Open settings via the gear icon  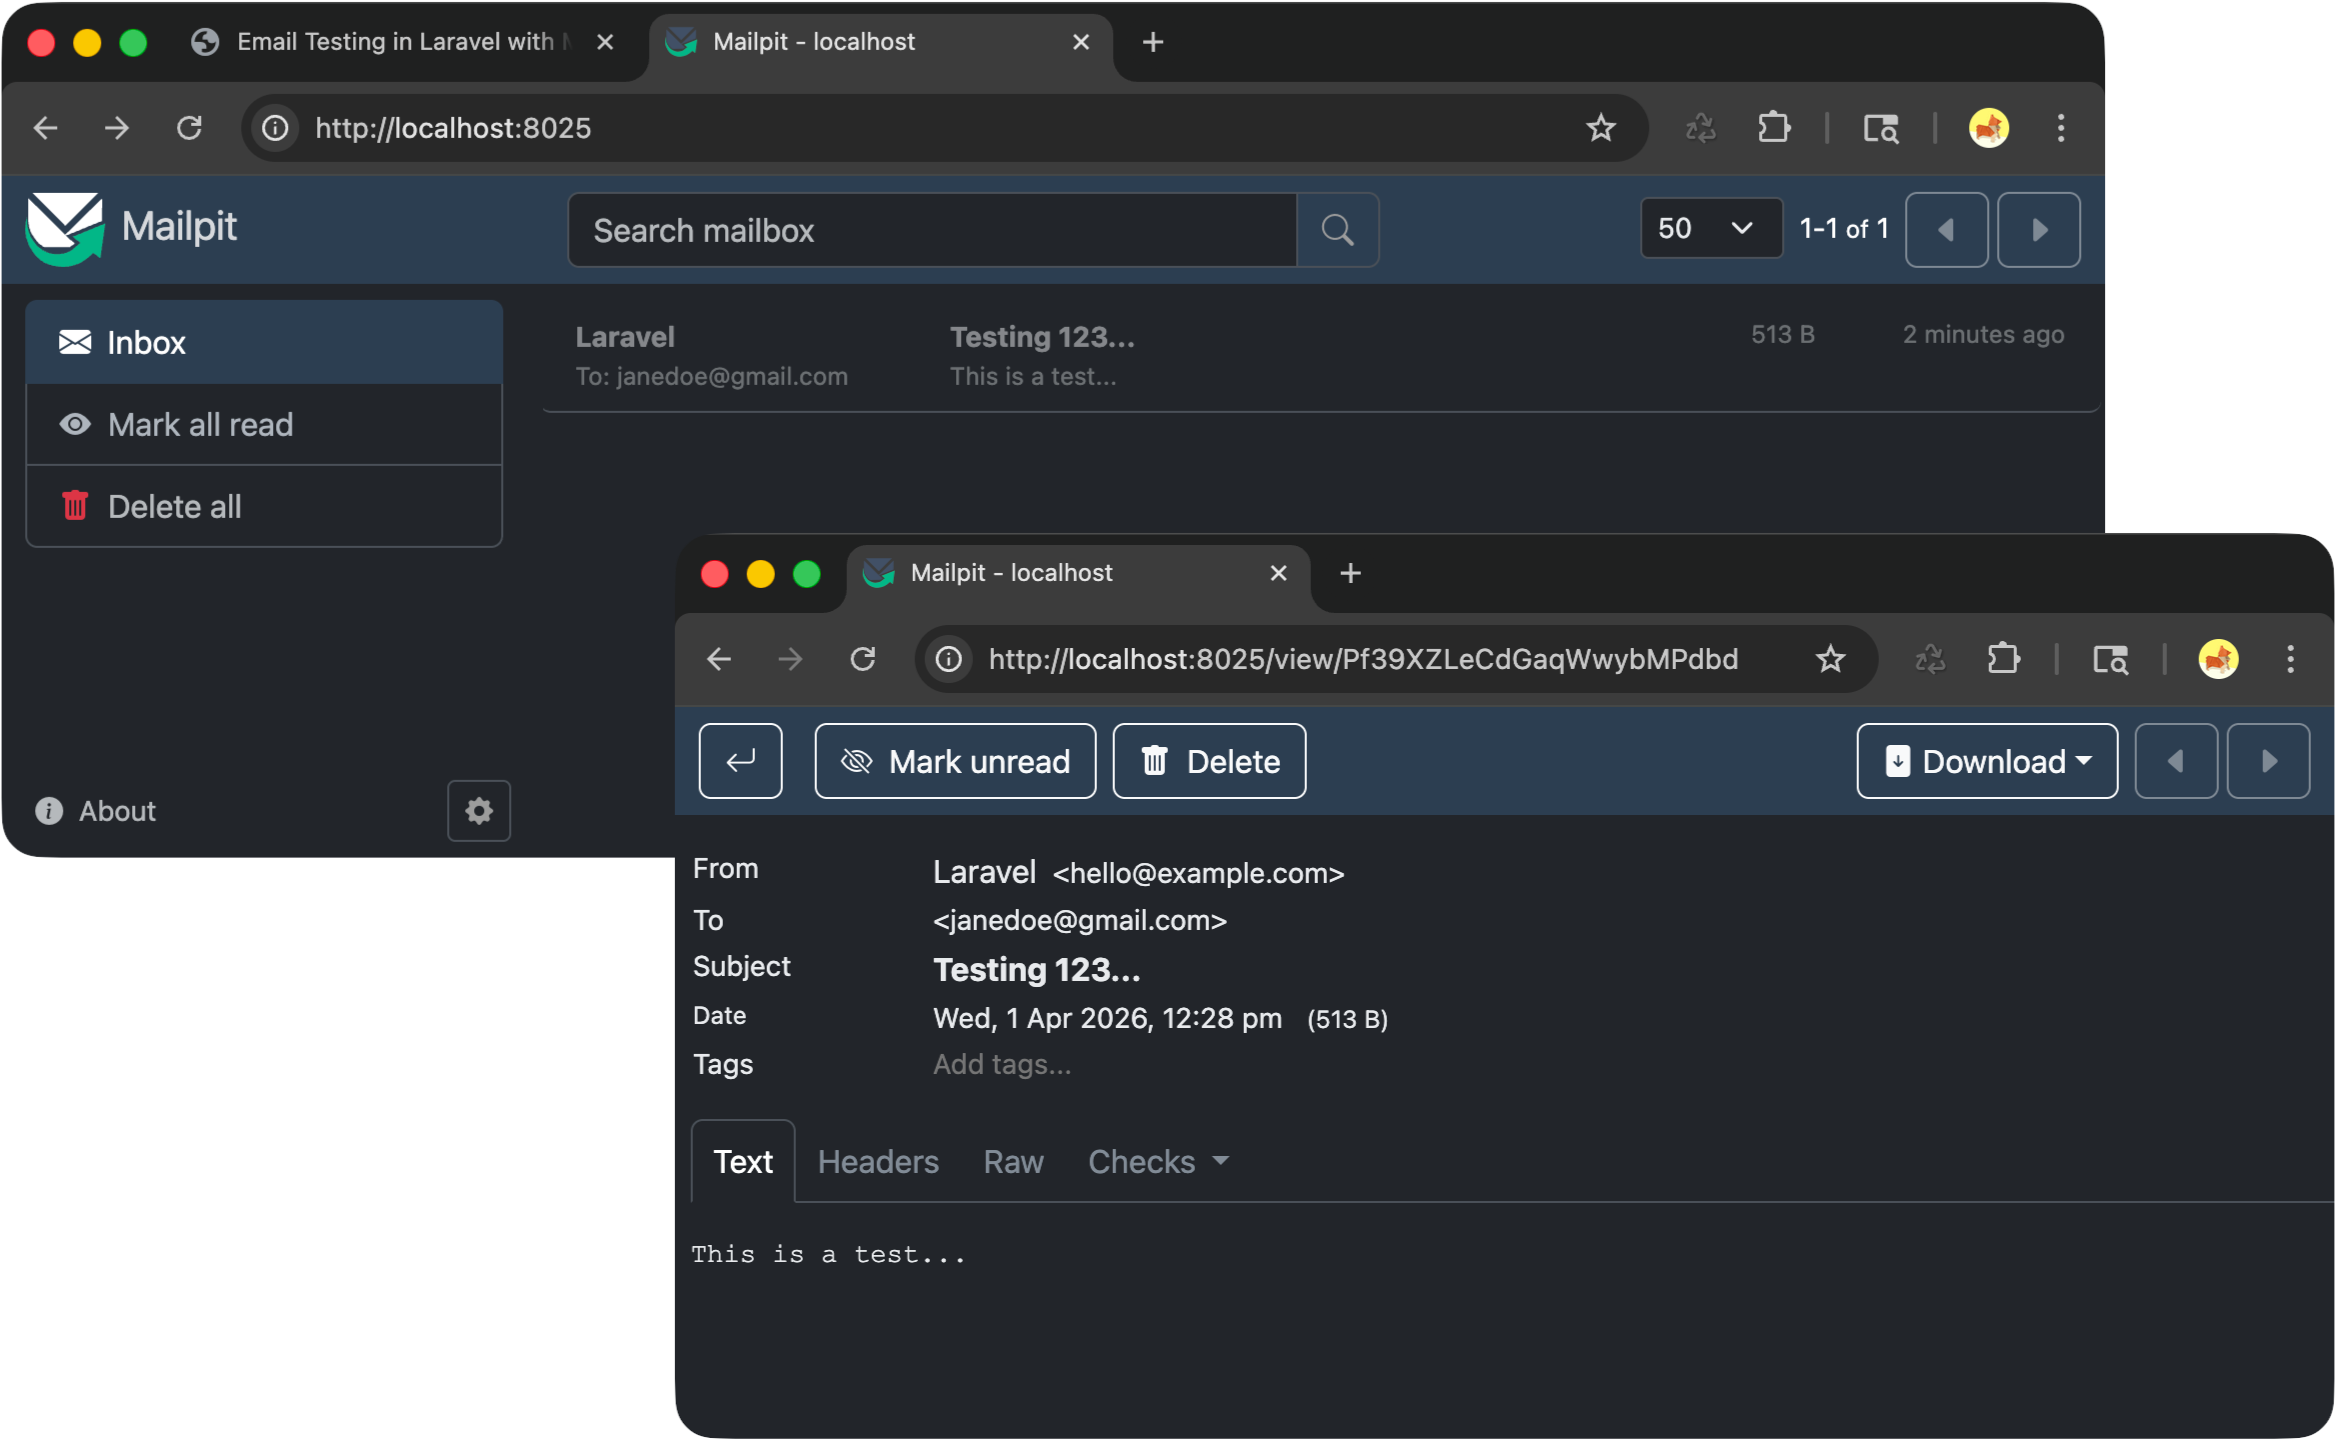(x=479, y=811)
